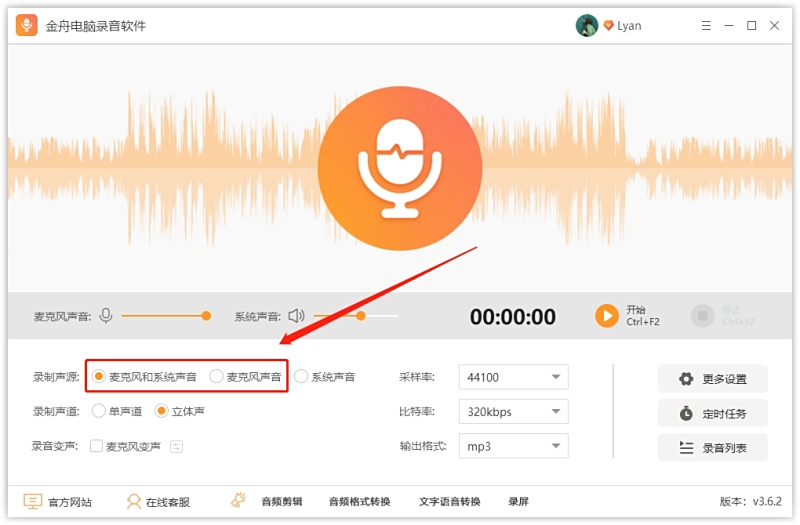
Task: Mute system sound via the speaker icon
Action: click(296, 316)
